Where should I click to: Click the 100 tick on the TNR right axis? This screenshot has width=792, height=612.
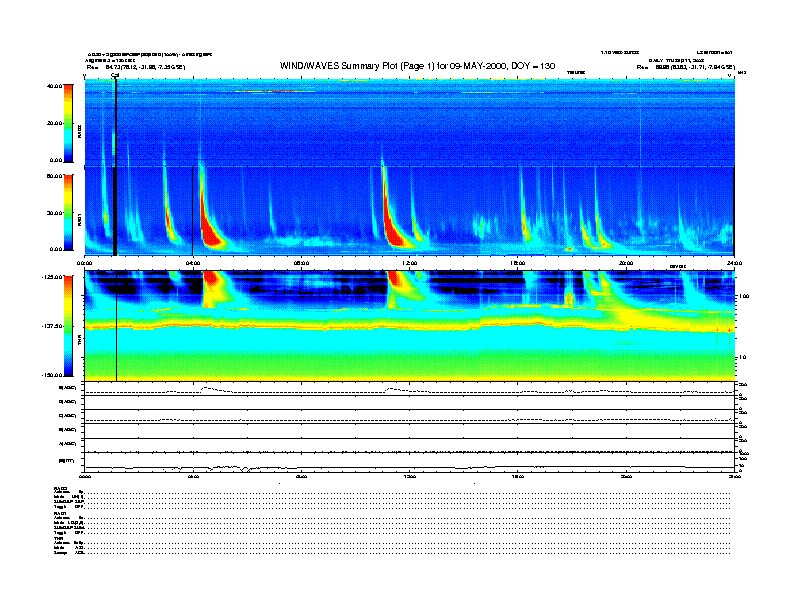(x=743, y=296)
